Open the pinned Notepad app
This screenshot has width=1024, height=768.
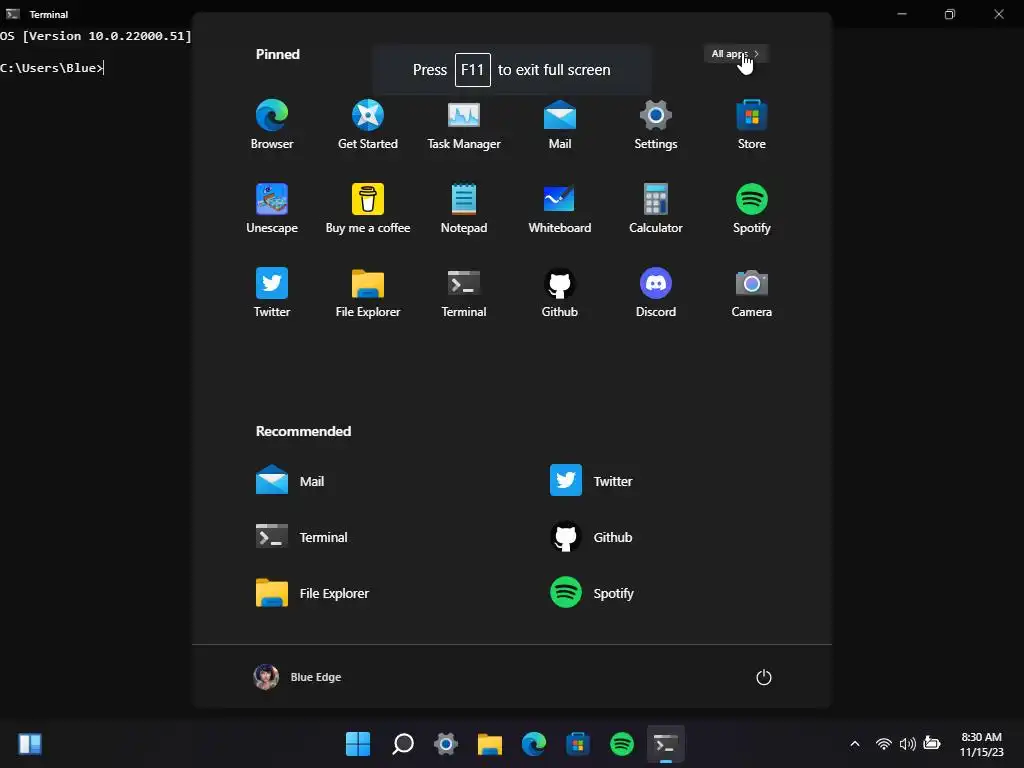(464, 209)
